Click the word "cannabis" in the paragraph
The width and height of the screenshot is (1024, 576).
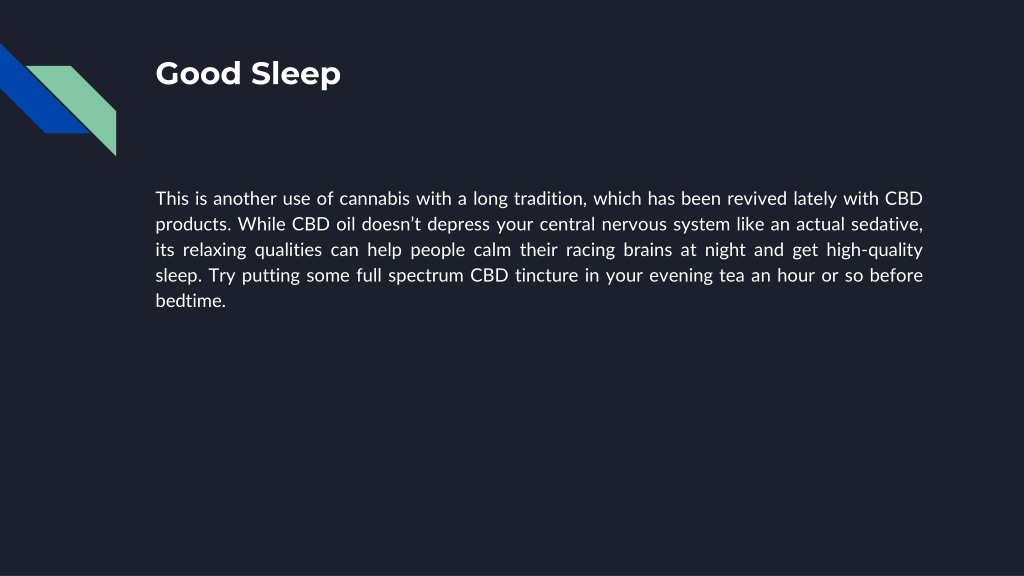point(374,198)
